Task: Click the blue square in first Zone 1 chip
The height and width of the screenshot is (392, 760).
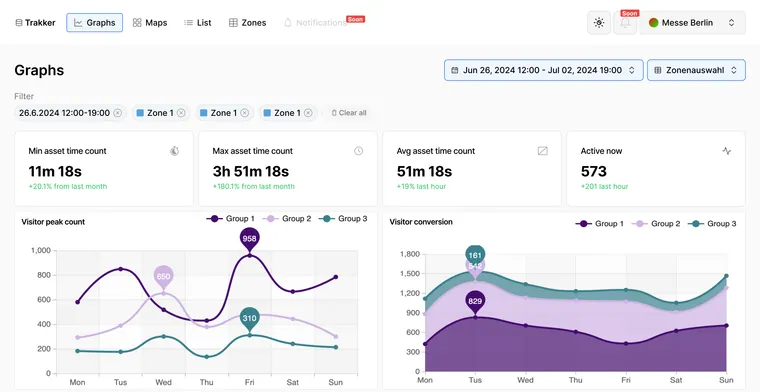Action: [140, 113]
